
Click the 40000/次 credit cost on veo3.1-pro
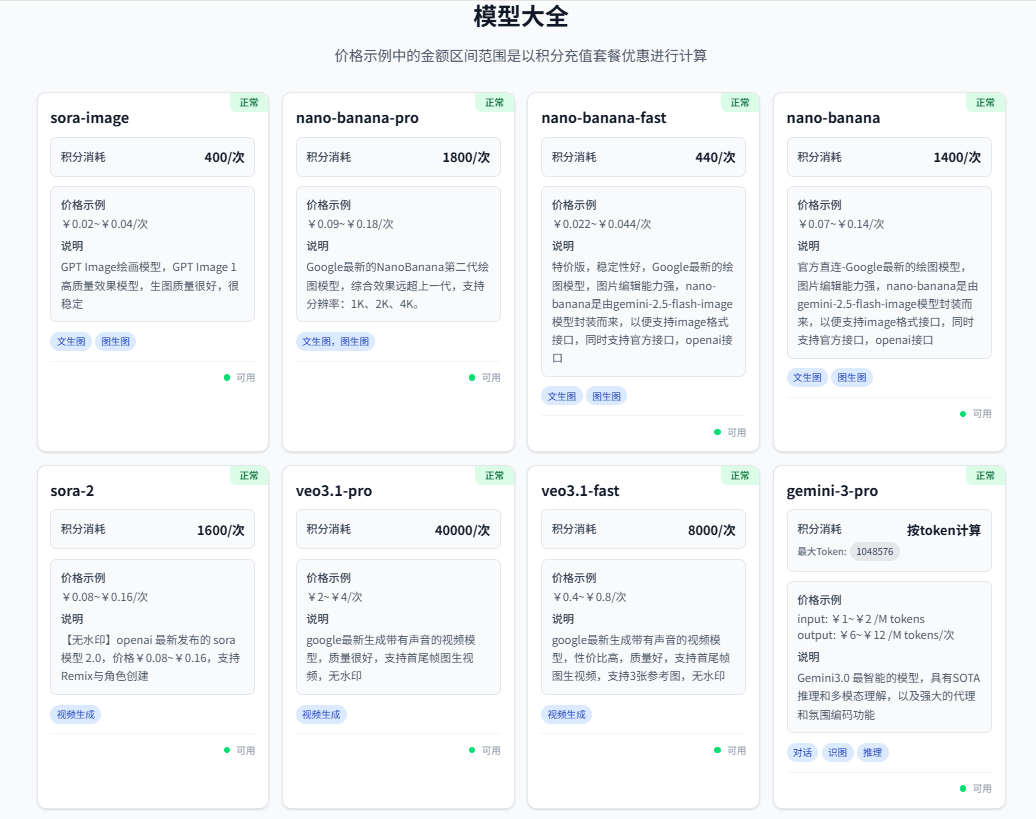[x=462, y=530]
